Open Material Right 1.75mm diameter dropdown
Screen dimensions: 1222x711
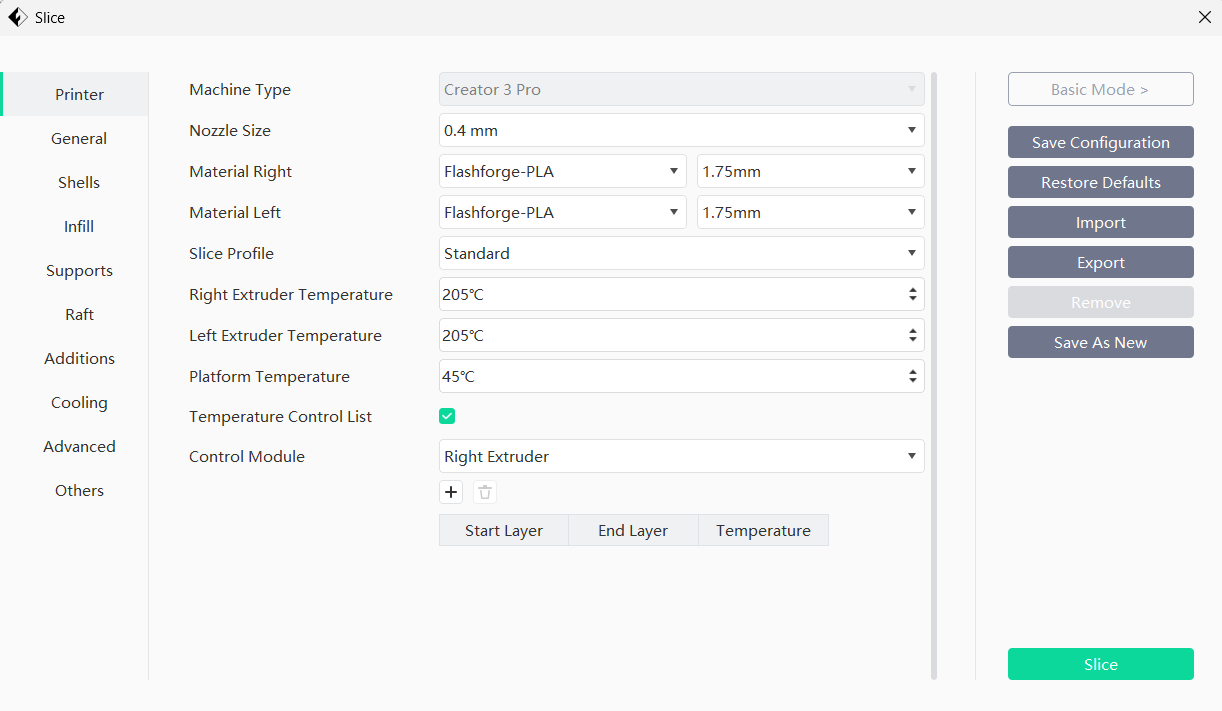tap(811, 171)
